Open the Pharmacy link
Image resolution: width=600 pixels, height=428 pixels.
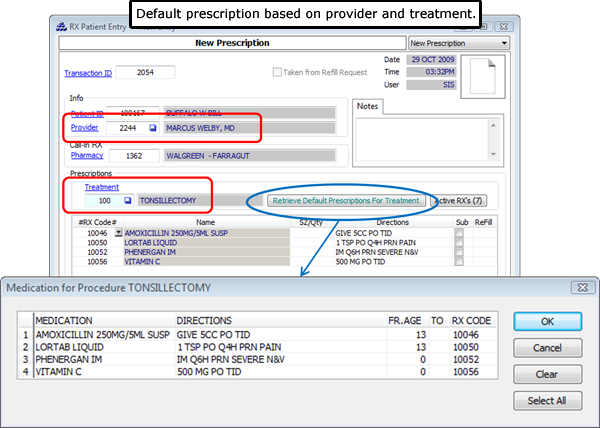86,156
